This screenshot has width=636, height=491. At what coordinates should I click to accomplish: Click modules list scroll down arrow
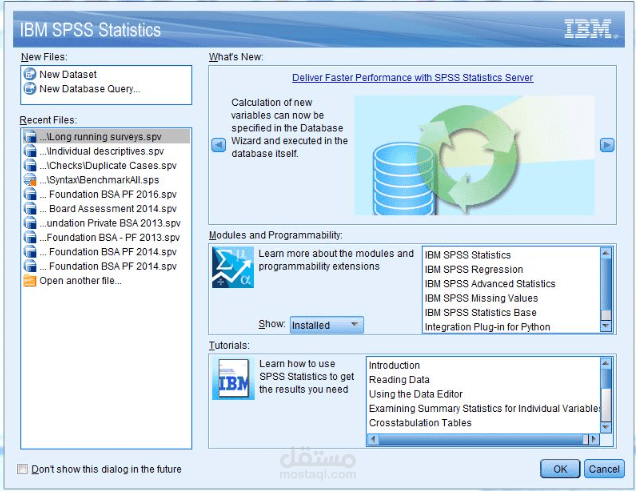(606, 326)
